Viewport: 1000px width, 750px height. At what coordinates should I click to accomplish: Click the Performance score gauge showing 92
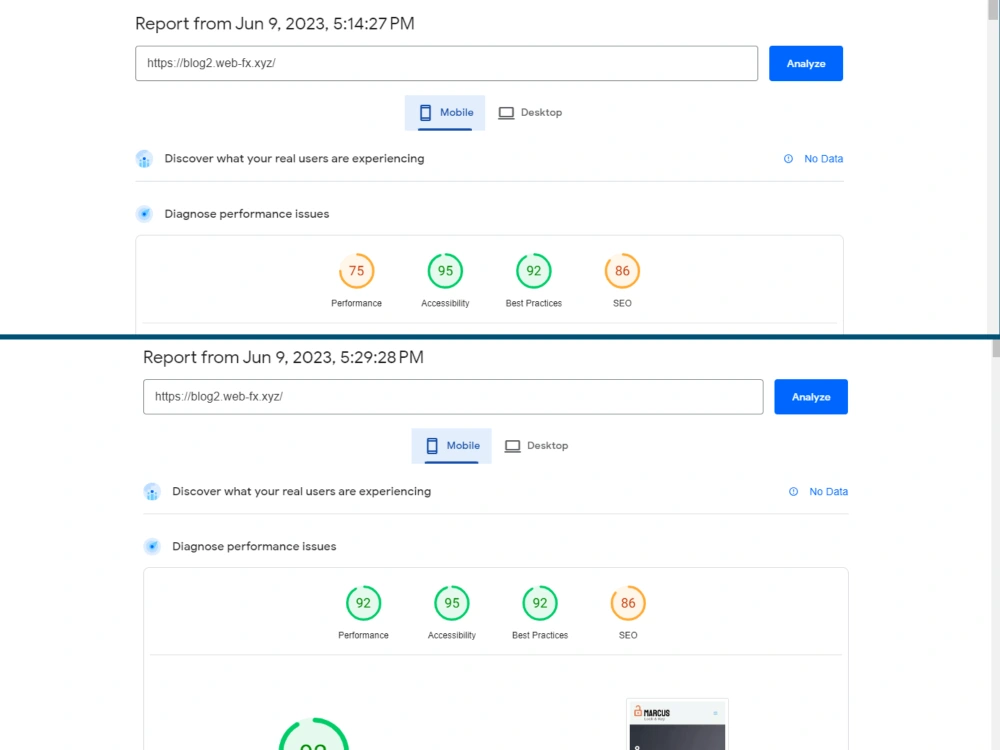coord(364,603)
